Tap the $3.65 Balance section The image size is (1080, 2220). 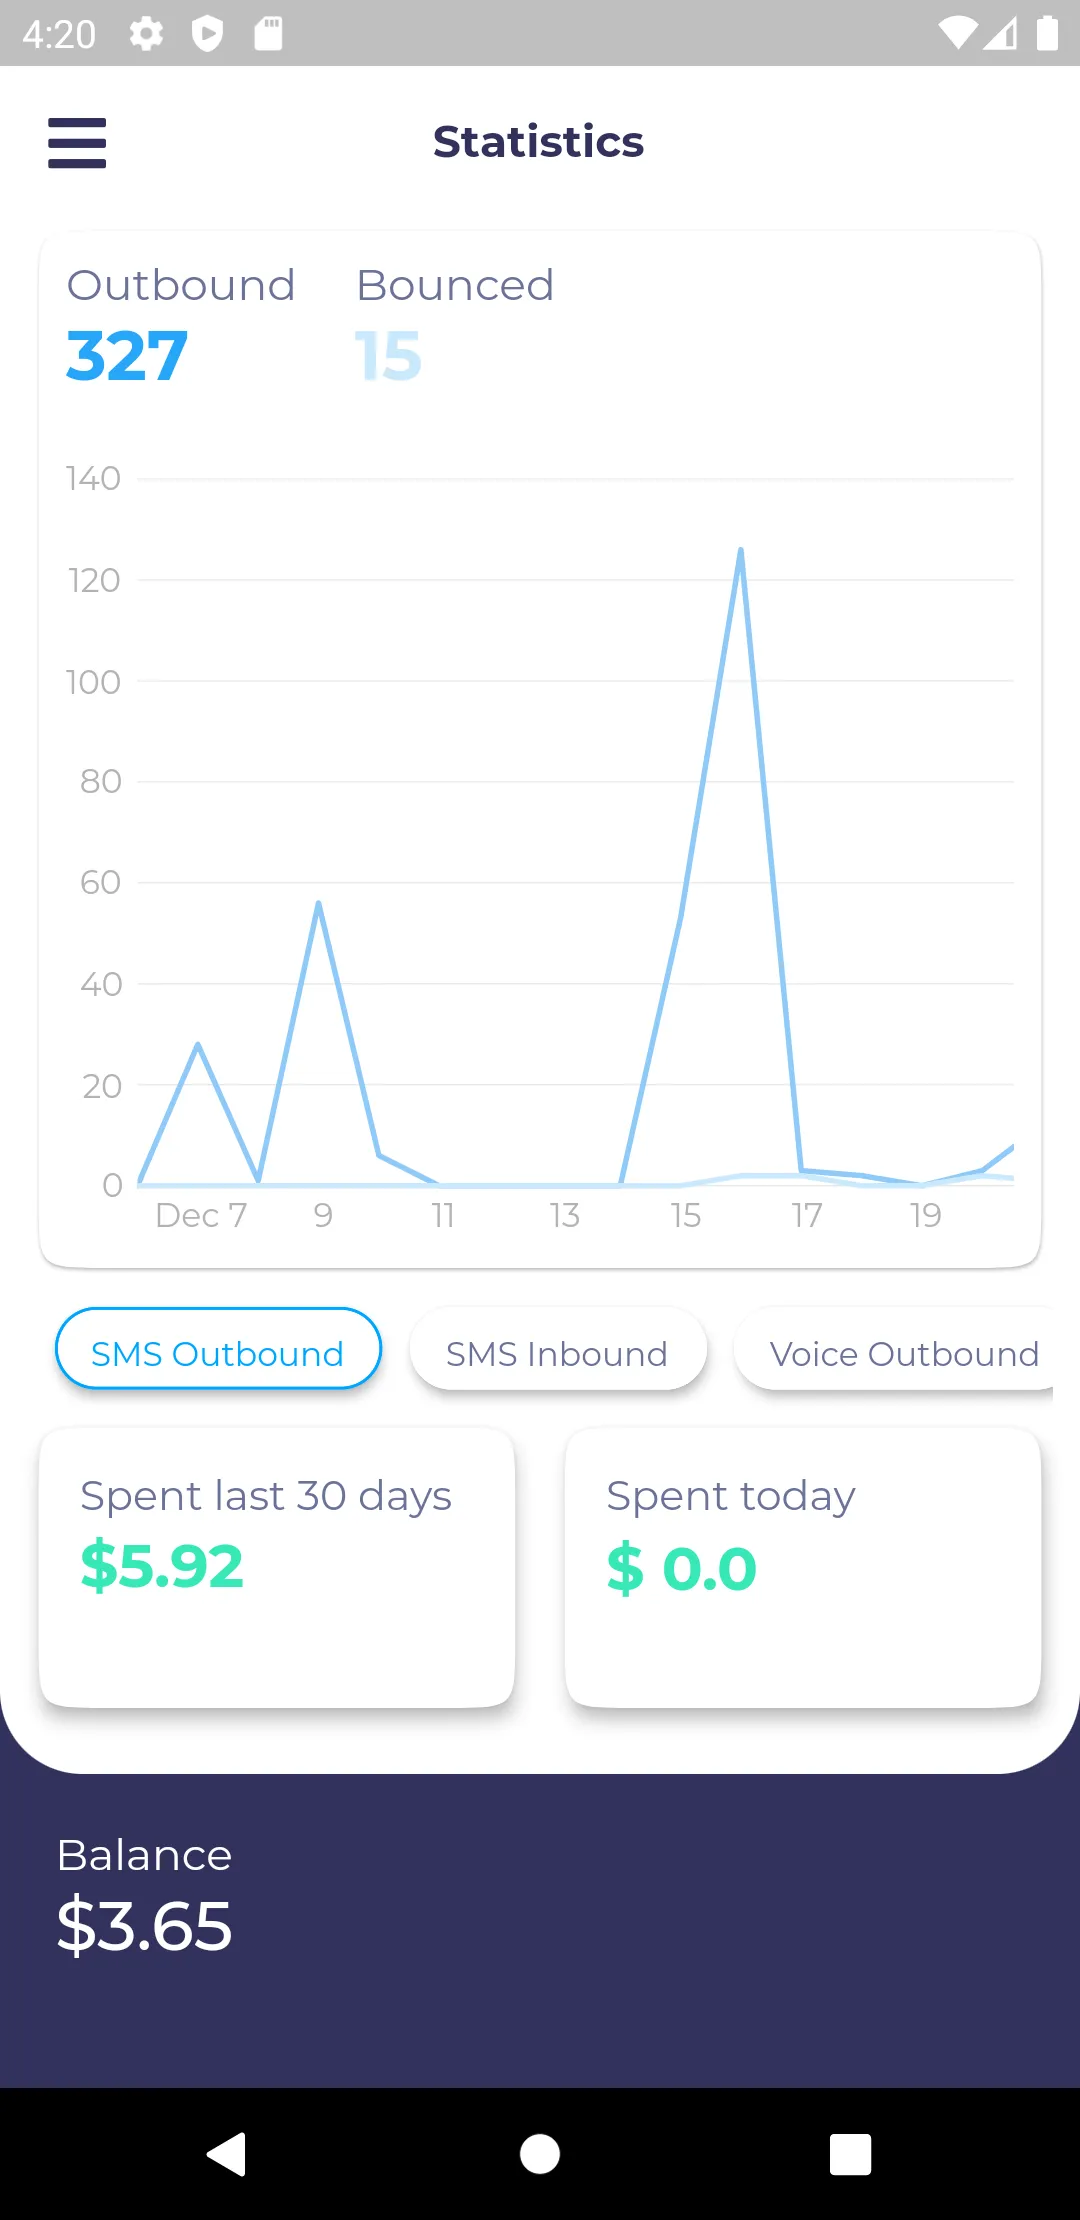coord(145,1895)
